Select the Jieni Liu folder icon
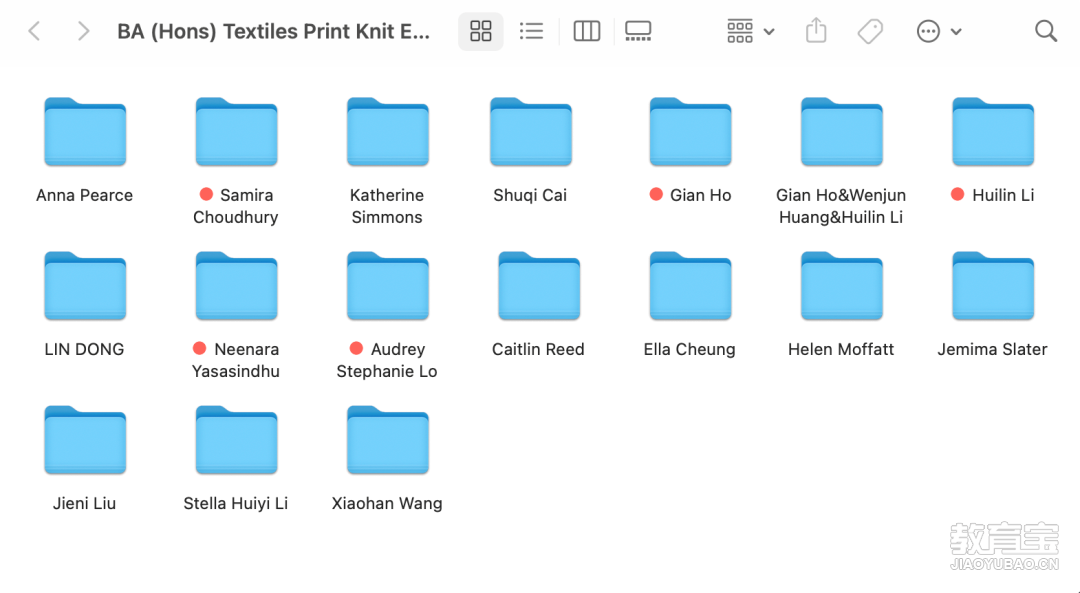Image resolution: width=1080 pixels, height=593 pixels. 85,440
